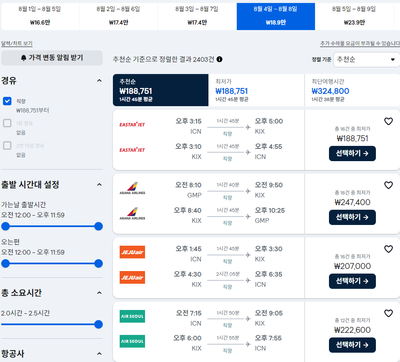400x362 pixels.
Task: Favorite the Air Seoul flight via heart
Action: (388, 313)
